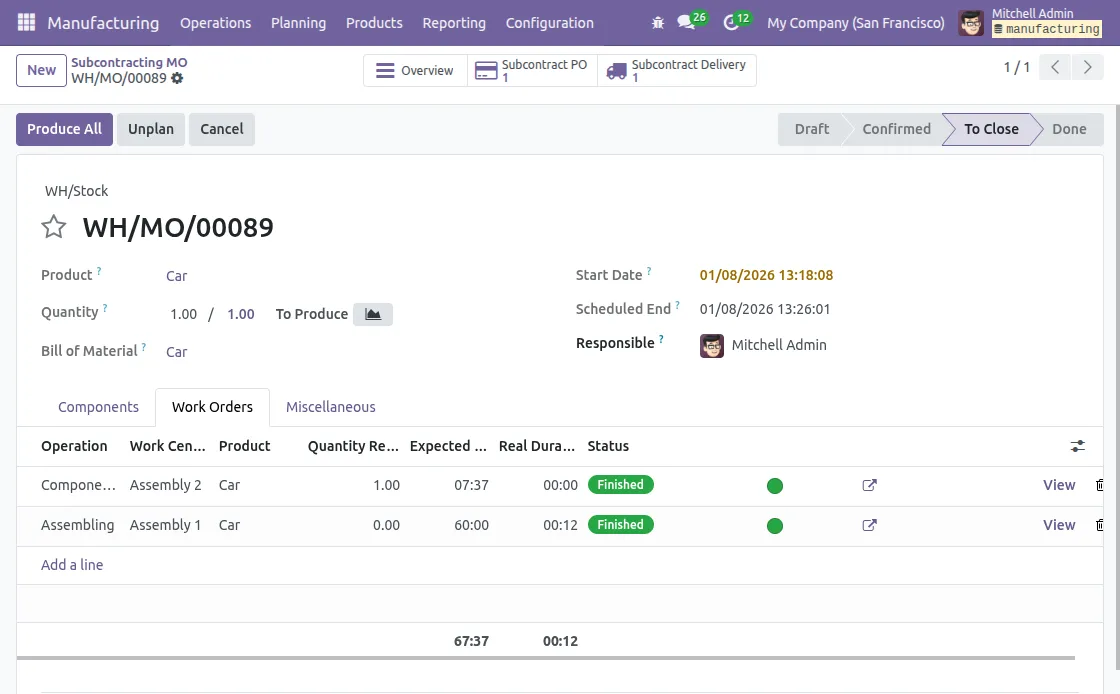Open the forecast chart icon next to To Produce
Image resolution: width=1120 pixels, height=694 pixels.
click(372, 314)
